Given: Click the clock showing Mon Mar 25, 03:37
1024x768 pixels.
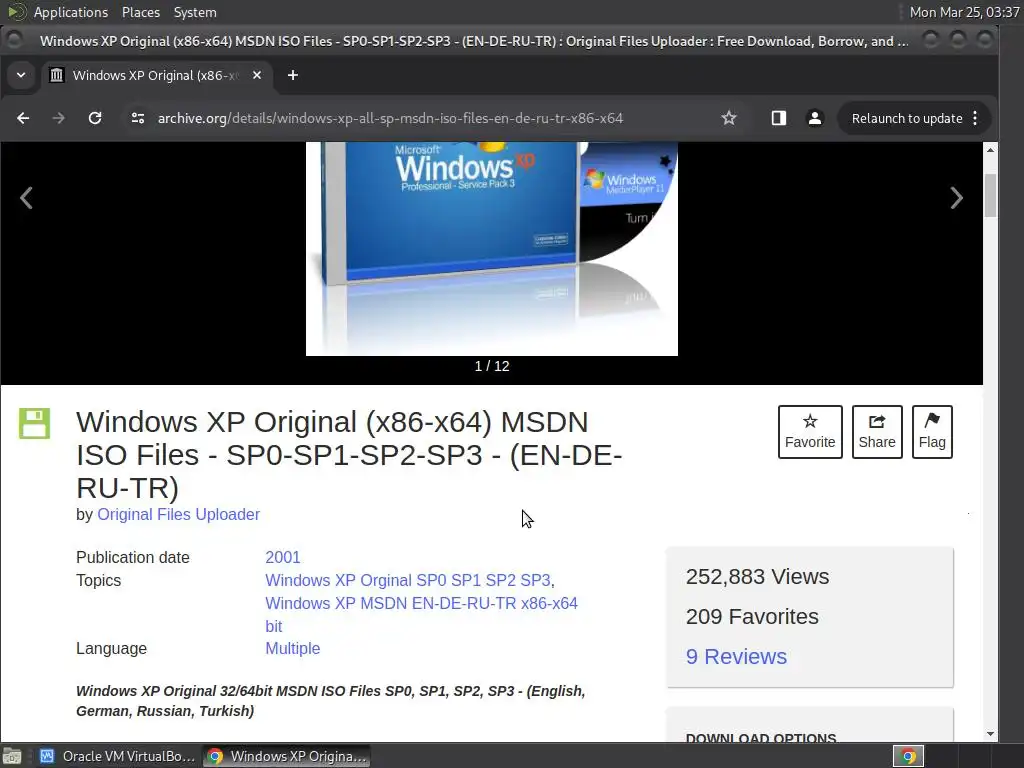Looking at the screenshot, I should click(965, 12).
